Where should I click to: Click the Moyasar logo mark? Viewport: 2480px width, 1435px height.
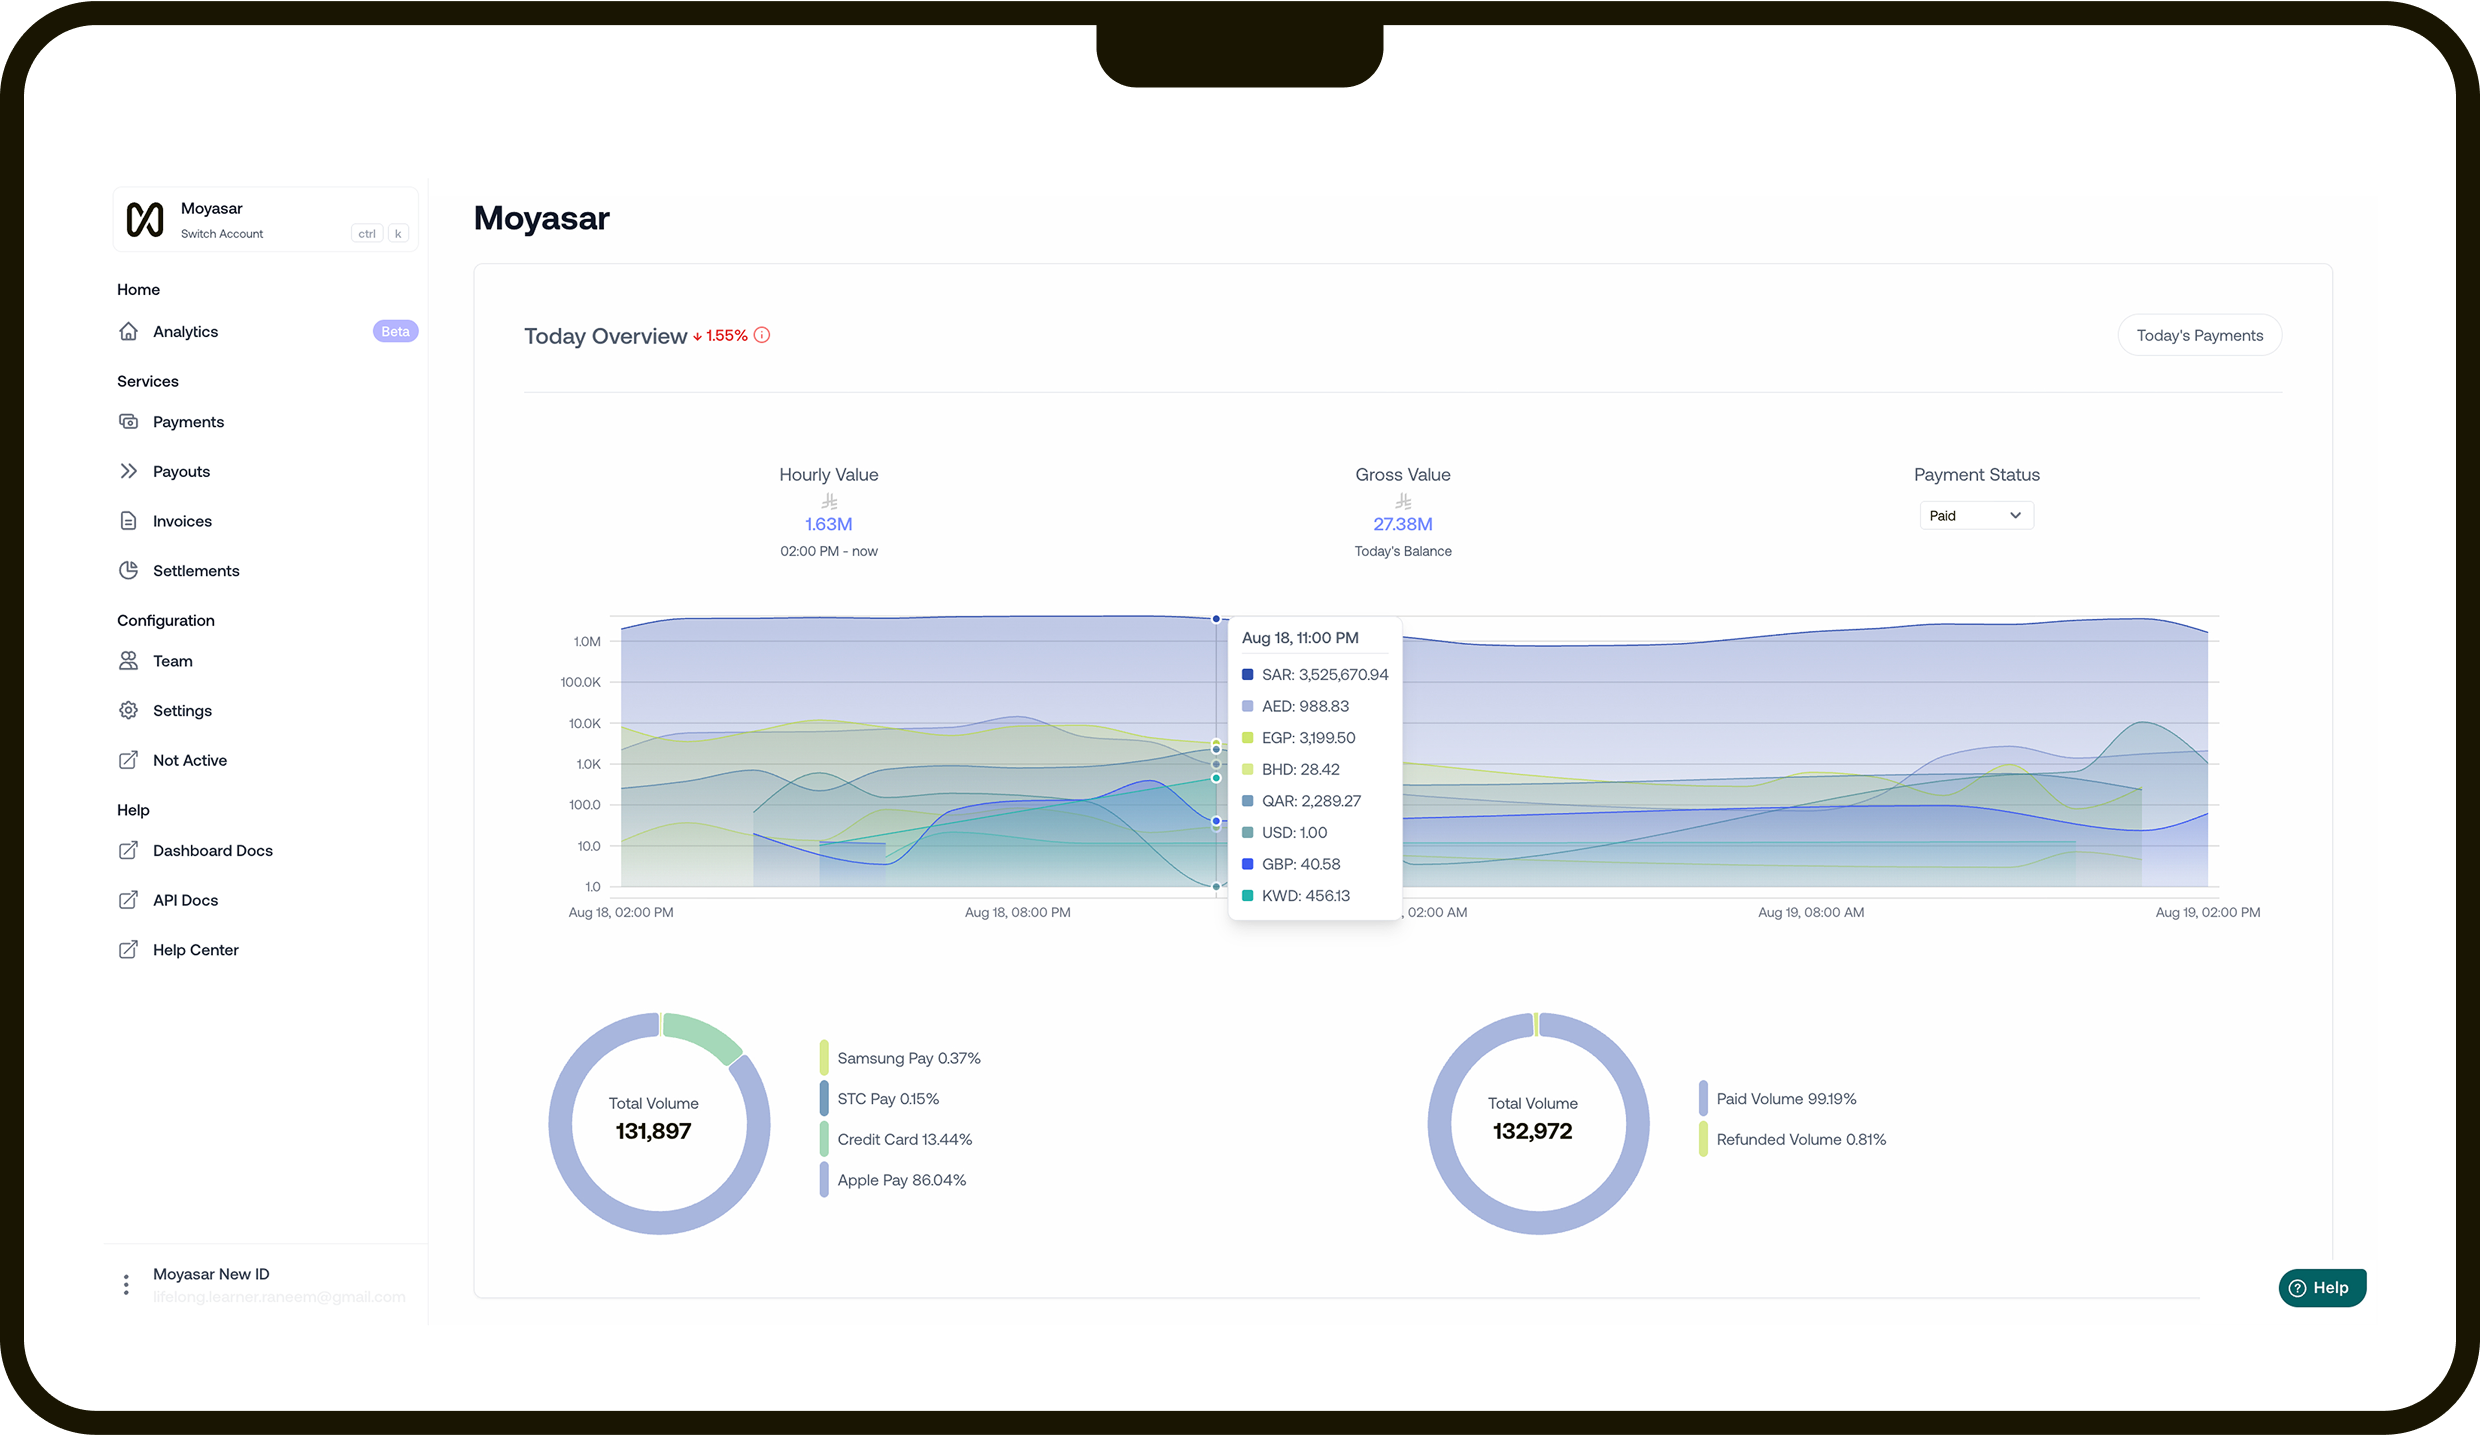point(143,219)
